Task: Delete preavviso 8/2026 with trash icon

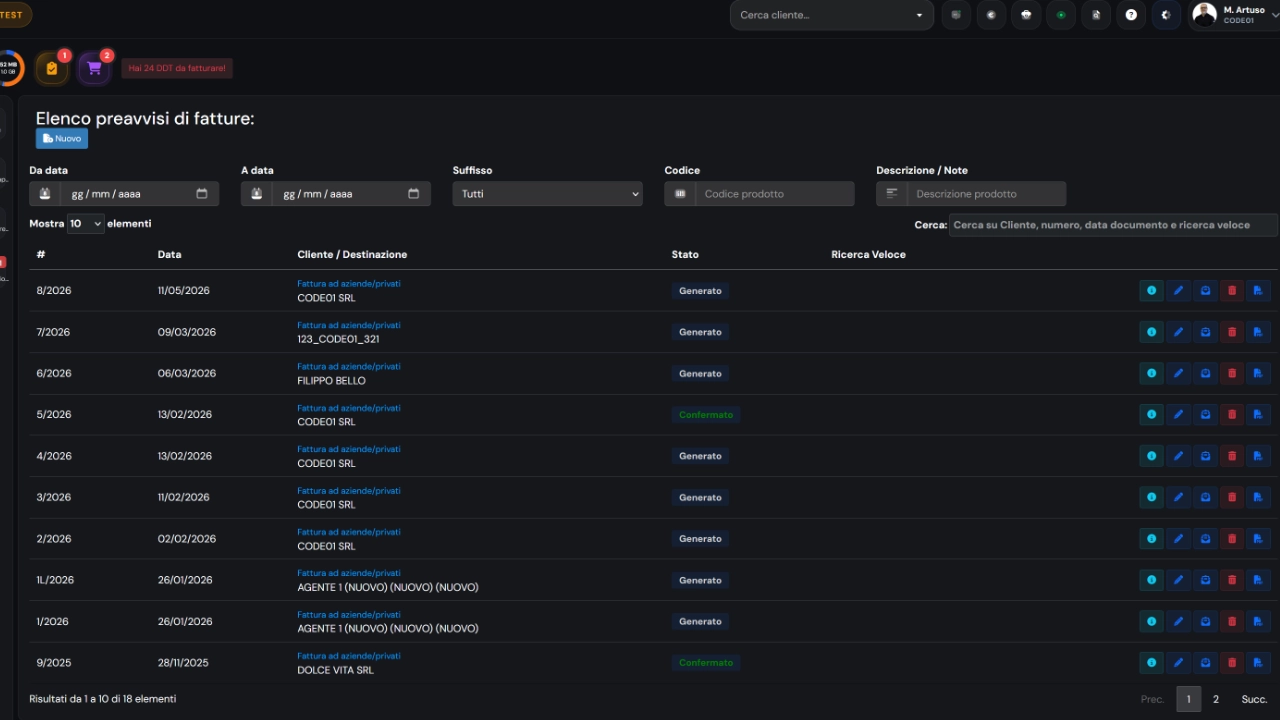Action: (1232, 290)
